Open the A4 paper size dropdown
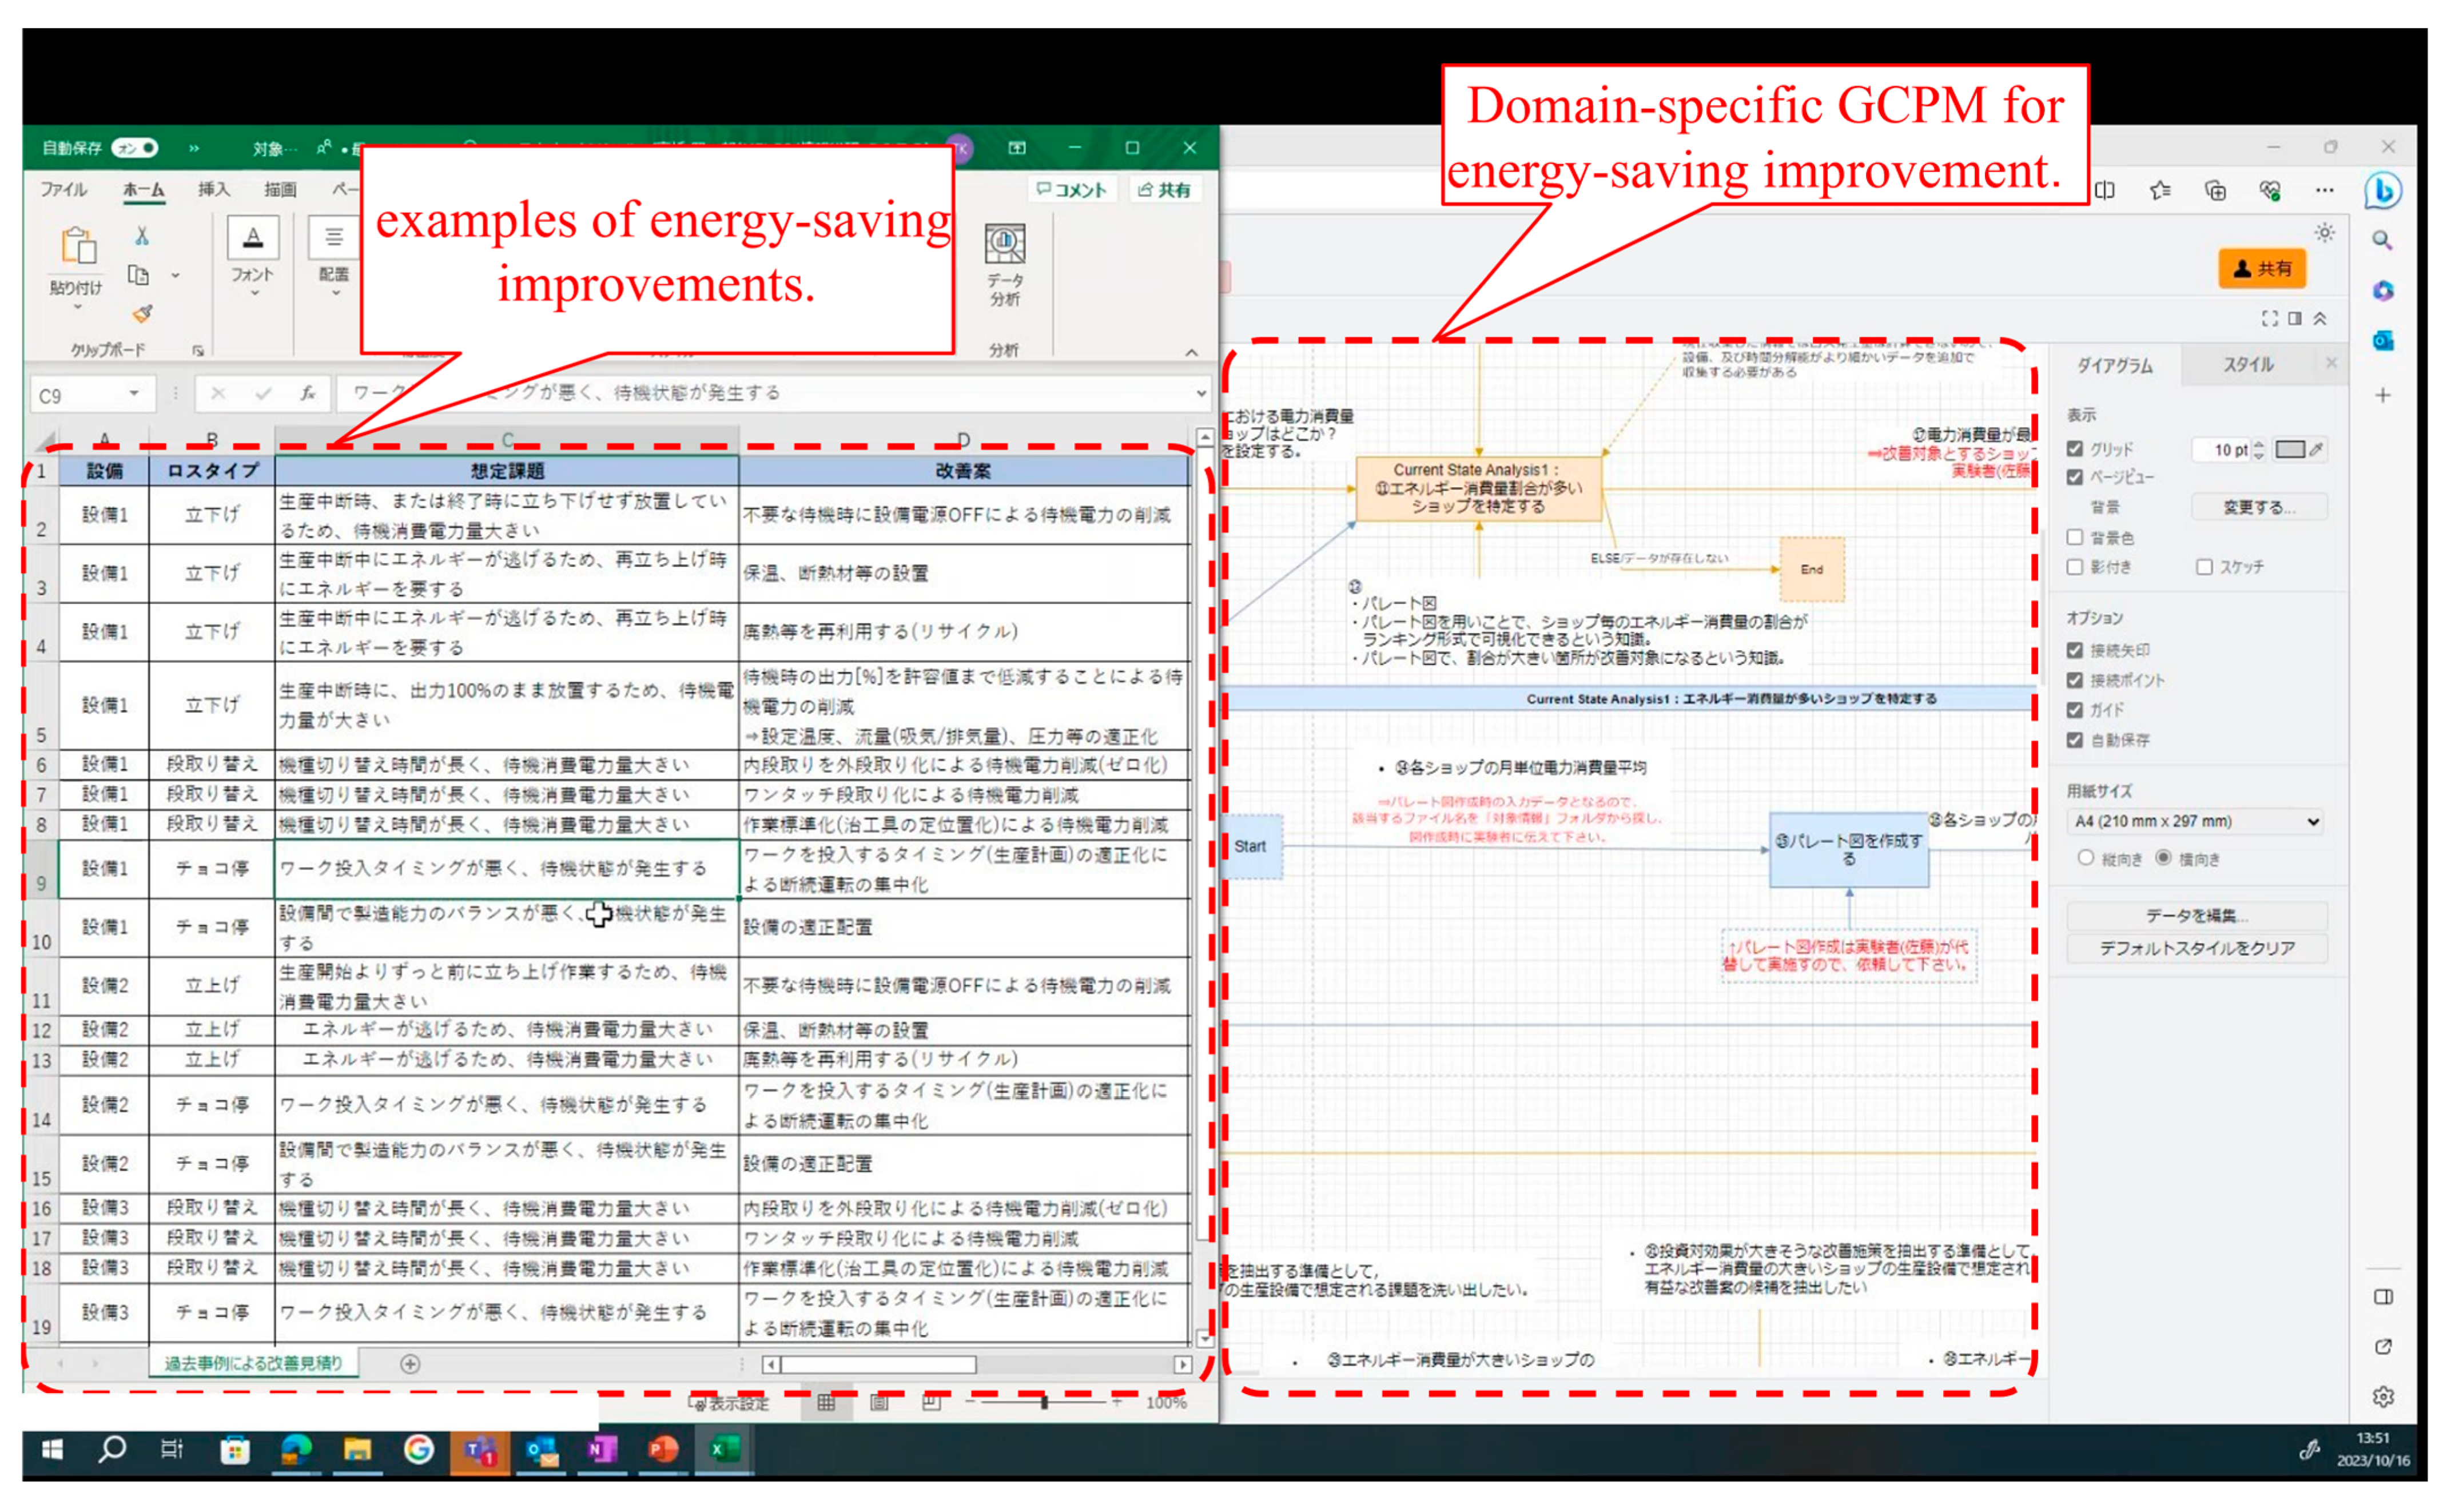2451x1512 pixels. pyautogui.click(x=2196, y=822)
